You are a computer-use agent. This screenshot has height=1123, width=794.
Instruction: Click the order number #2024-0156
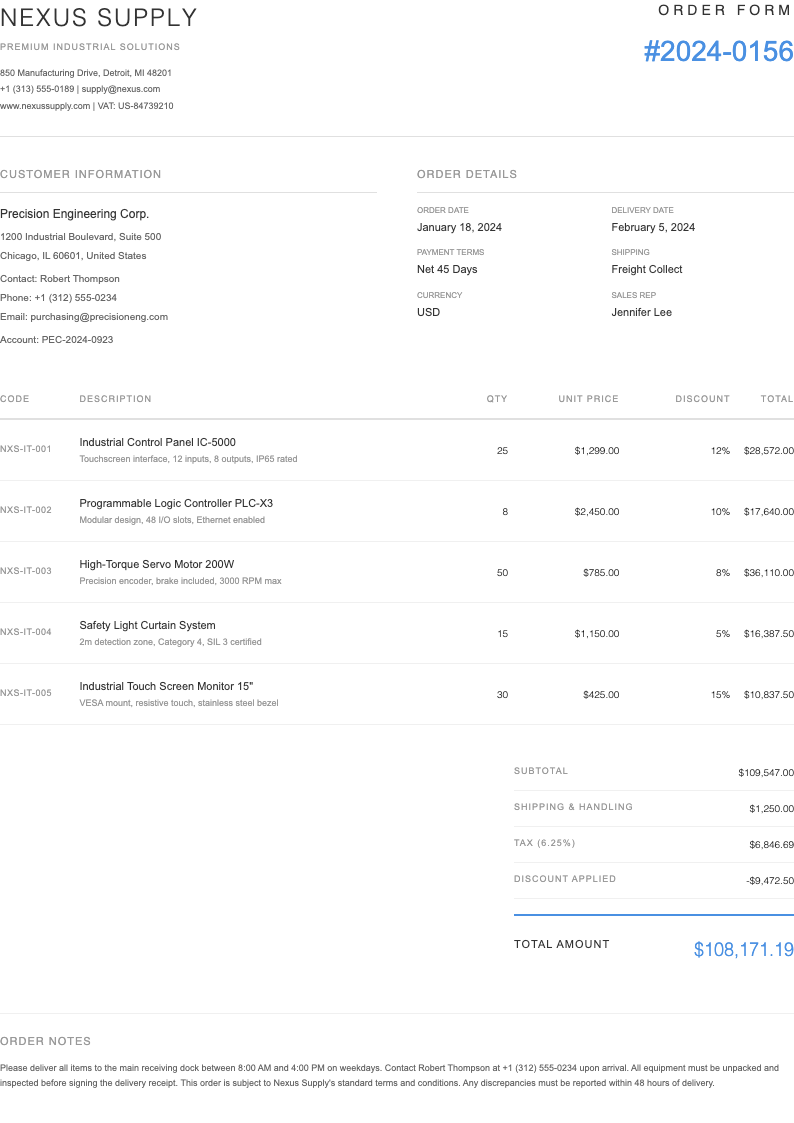pyautogui.click(x=718, y=52)
